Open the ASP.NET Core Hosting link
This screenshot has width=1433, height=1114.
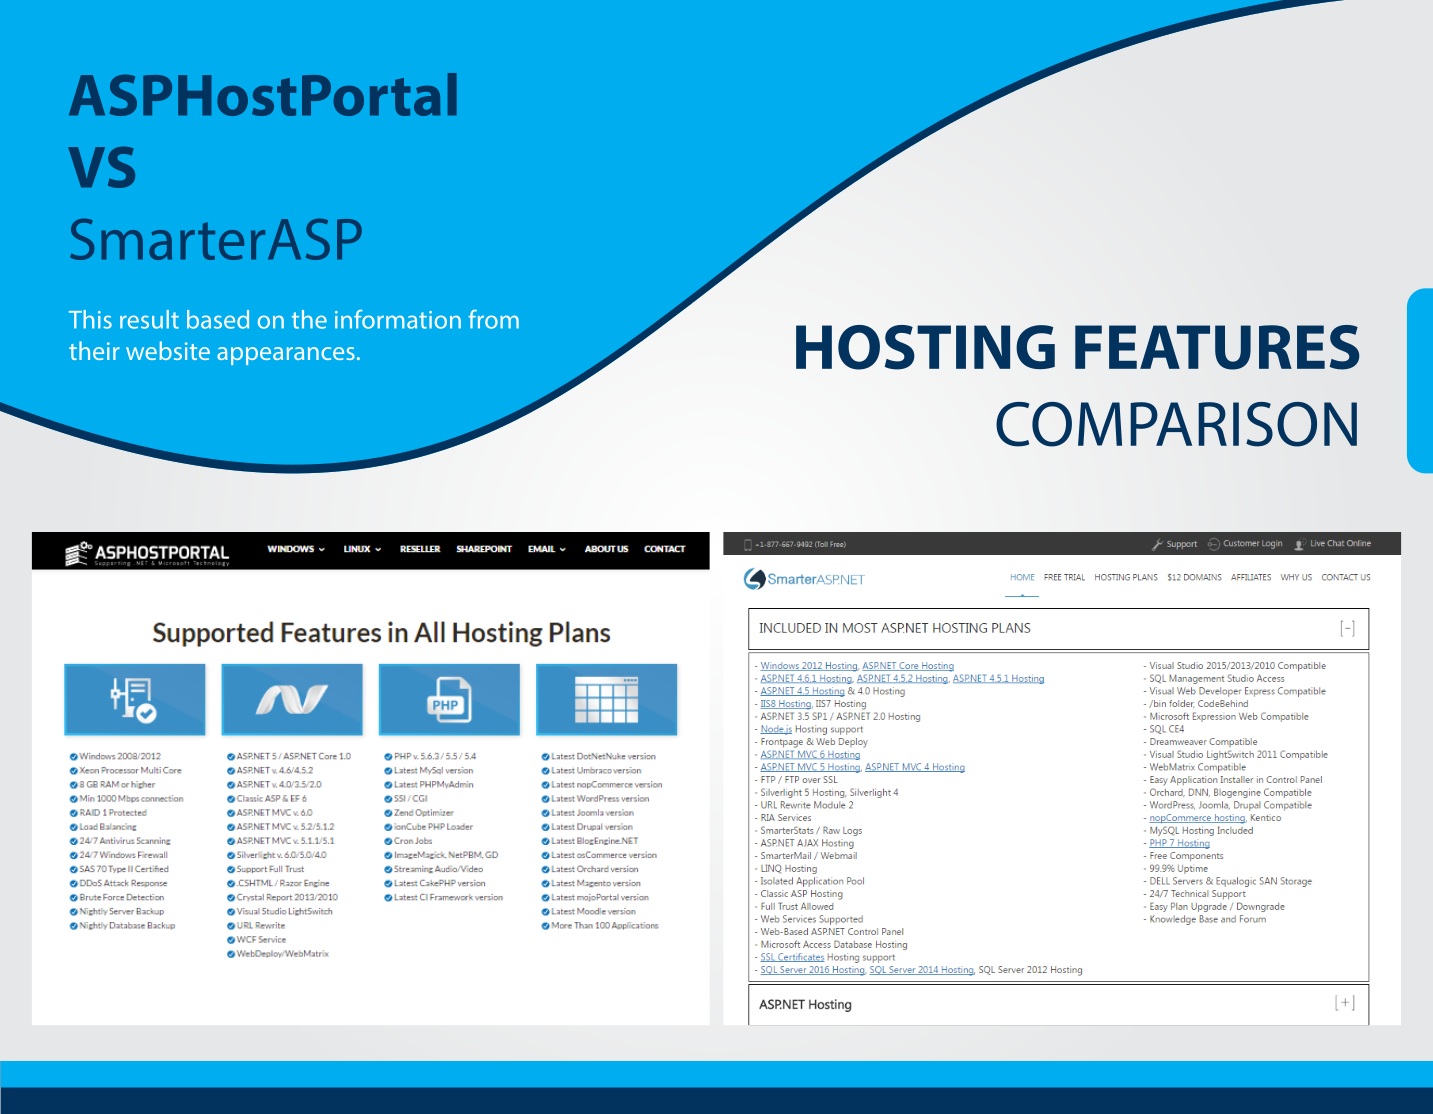(908, 666)
